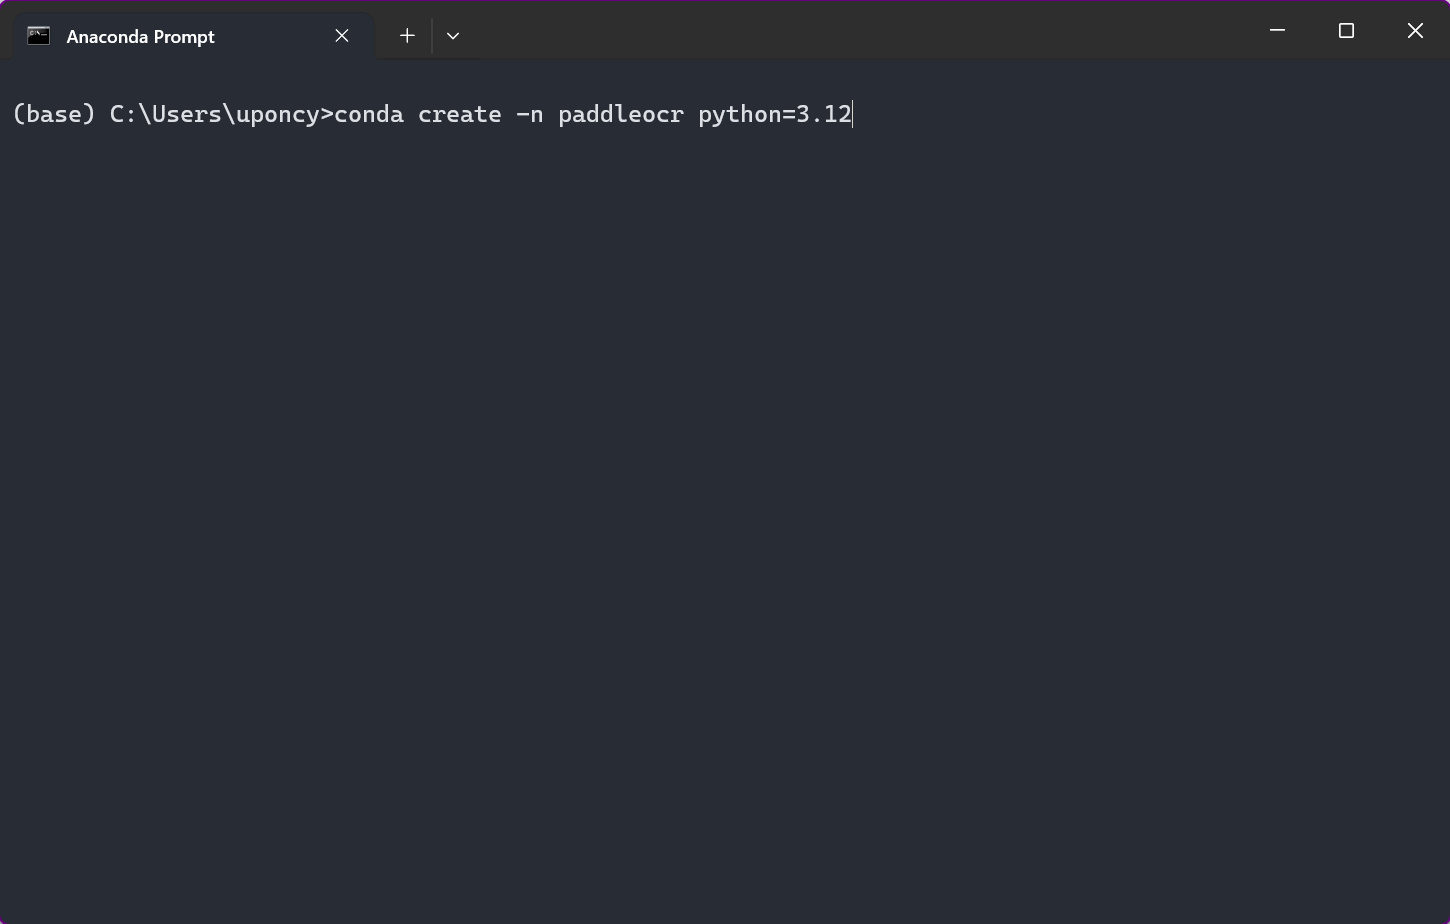Click the word conda in the command
Image resolution: width=1450 pixels, height=924 pixels.
tap(369, 115)
